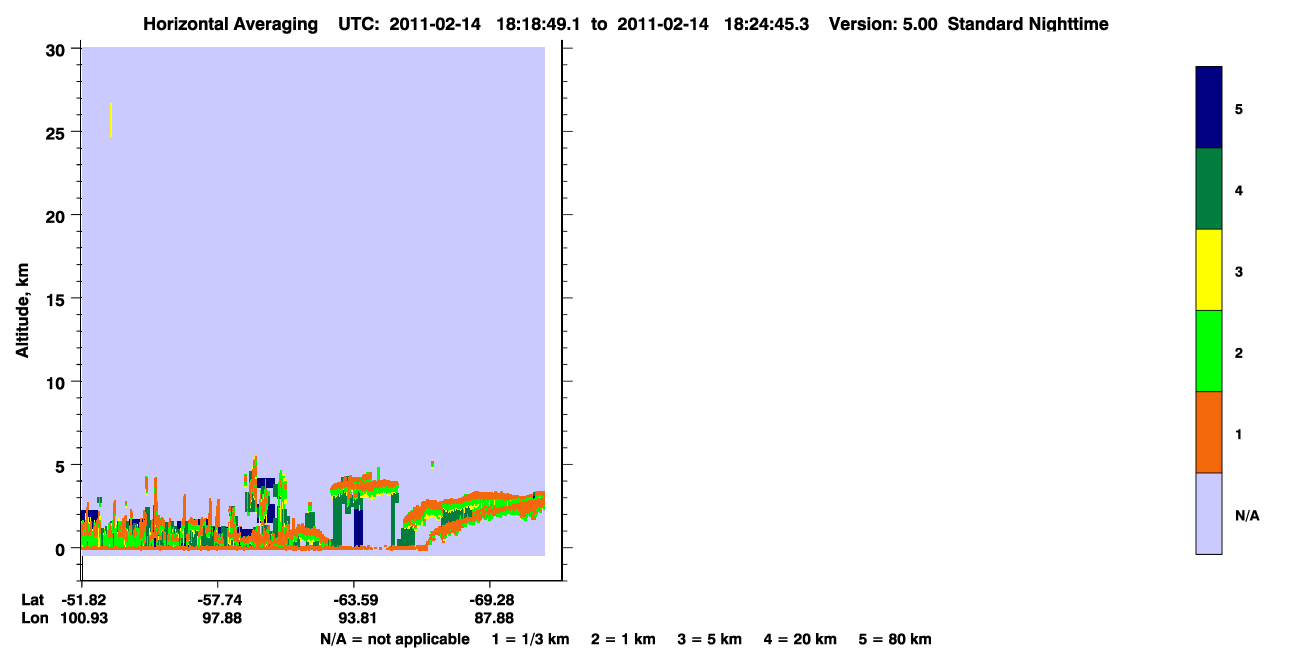Click the latitude value '-57.74'
1300x667 pixels.
pyautogui.click(x=218, y=600)
